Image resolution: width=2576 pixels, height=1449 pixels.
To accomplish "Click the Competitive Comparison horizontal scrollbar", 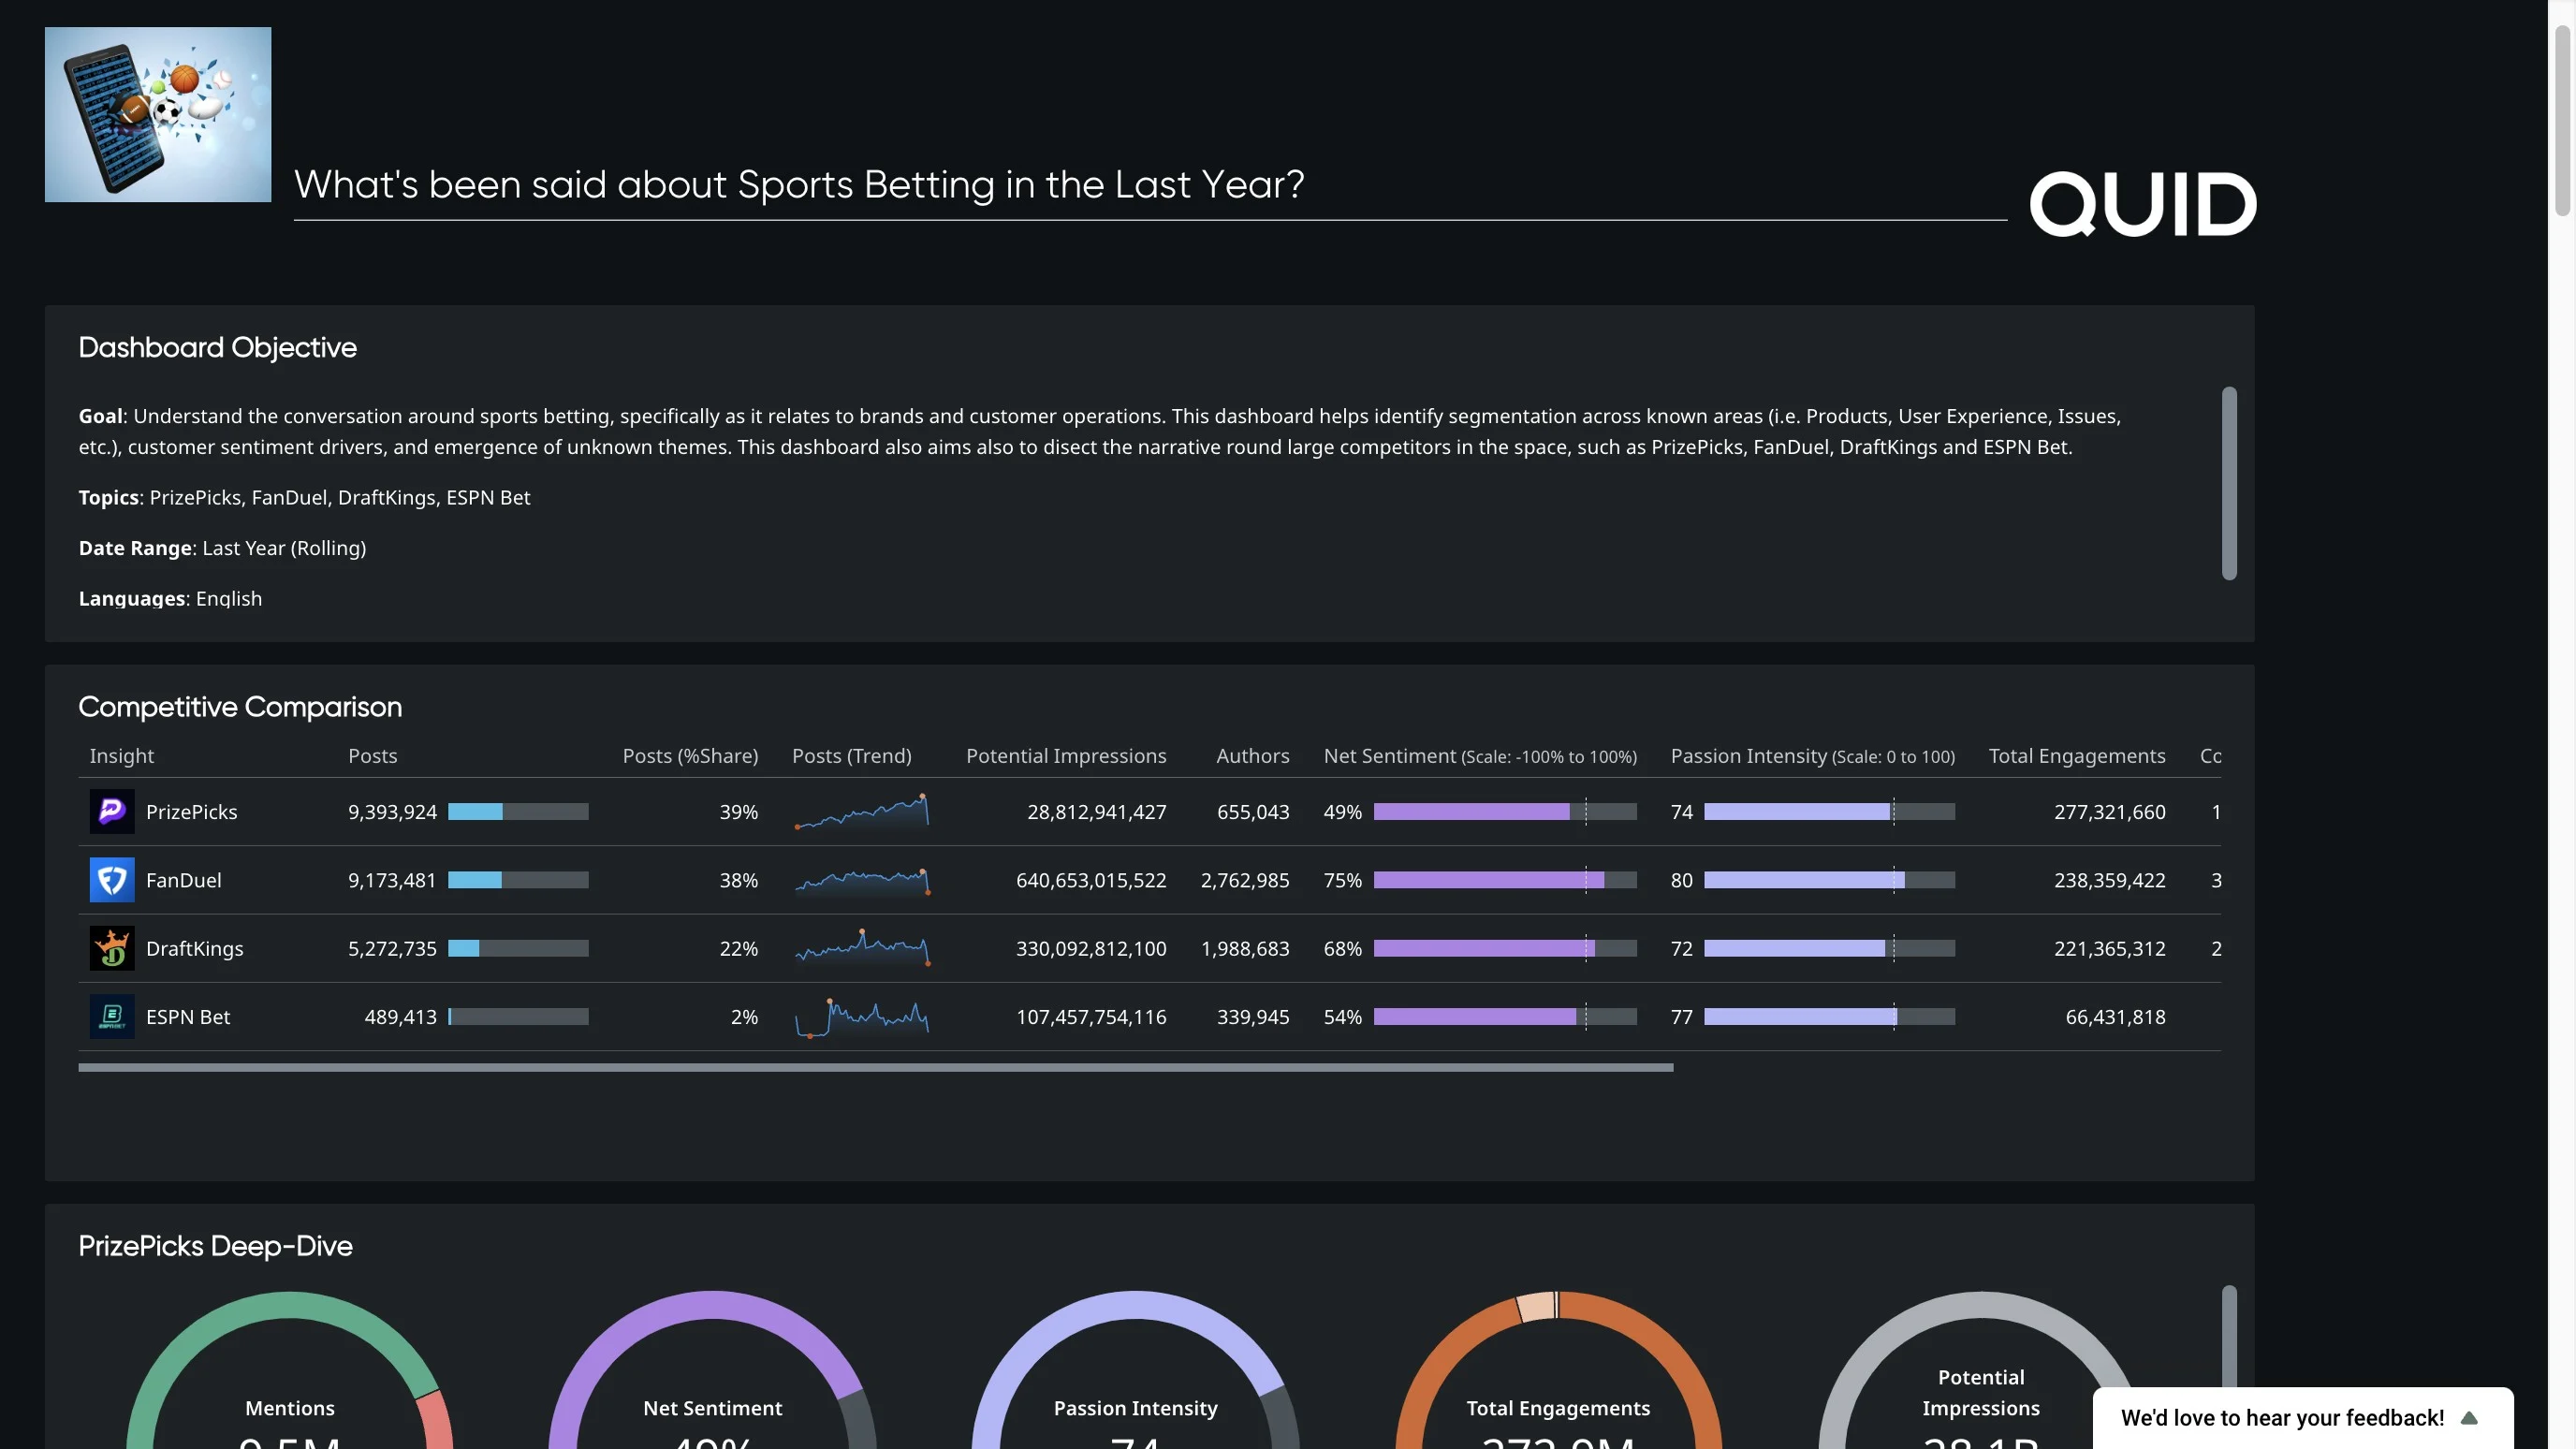I will click(876, 1068).
